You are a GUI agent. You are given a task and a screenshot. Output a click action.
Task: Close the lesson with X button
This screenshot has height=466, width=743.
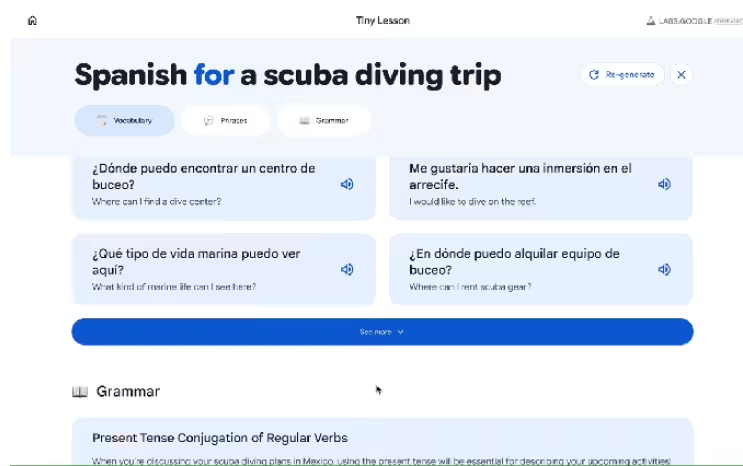(681, 75)
